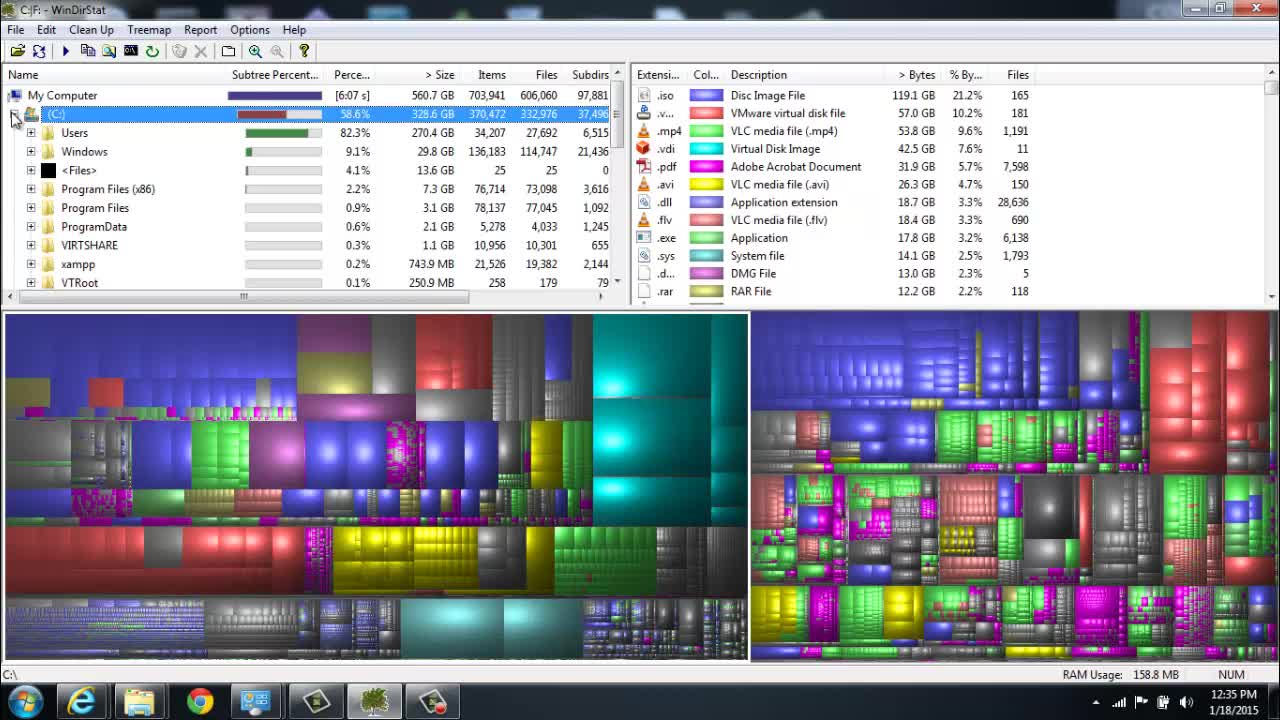Expand the <Files> node
This screenshot has width=1280, height=720.
[x=31, y=171]
